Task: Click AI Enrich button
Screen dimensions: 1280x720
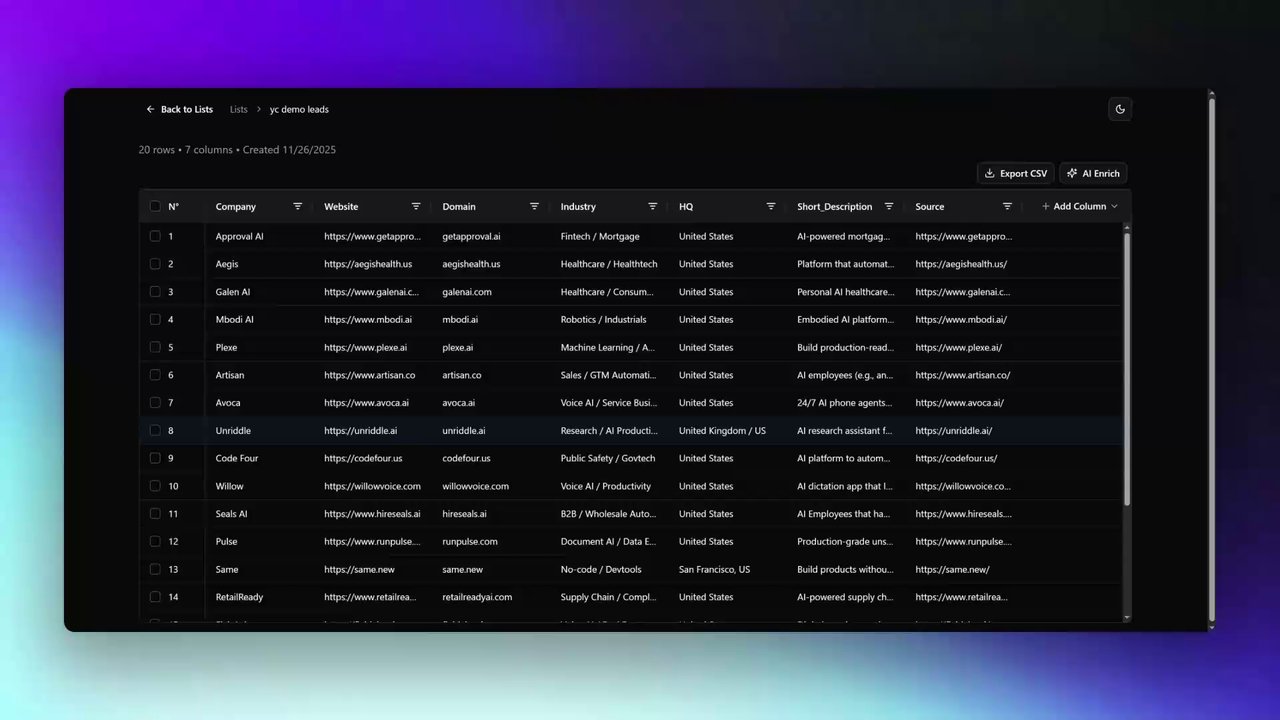Action: (1093, 173)
